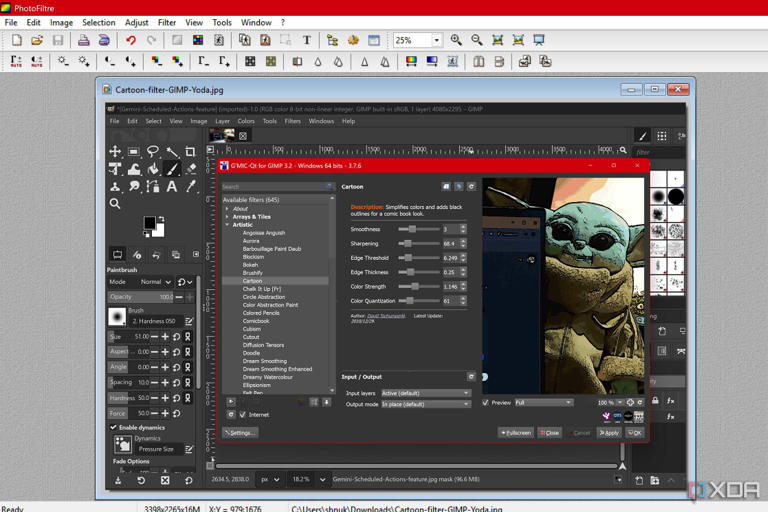Click the Zoom out magnifier icon
Screen dimensions: 768x512
click(477, 40)
